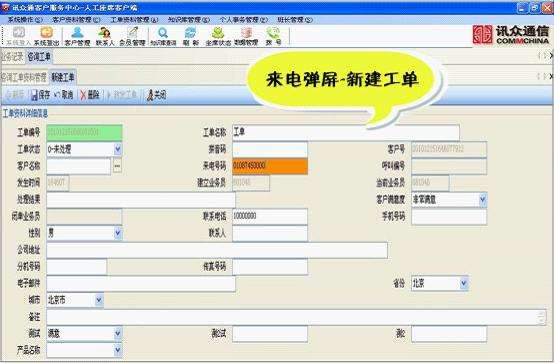Click the 闭单业务员 closing agent field
Screen dimensions: 554x363
coord(84,216)
